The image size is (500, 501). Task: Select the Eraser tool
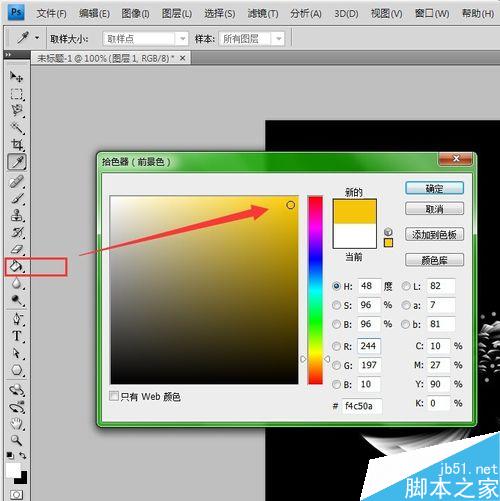pos(17,249)
